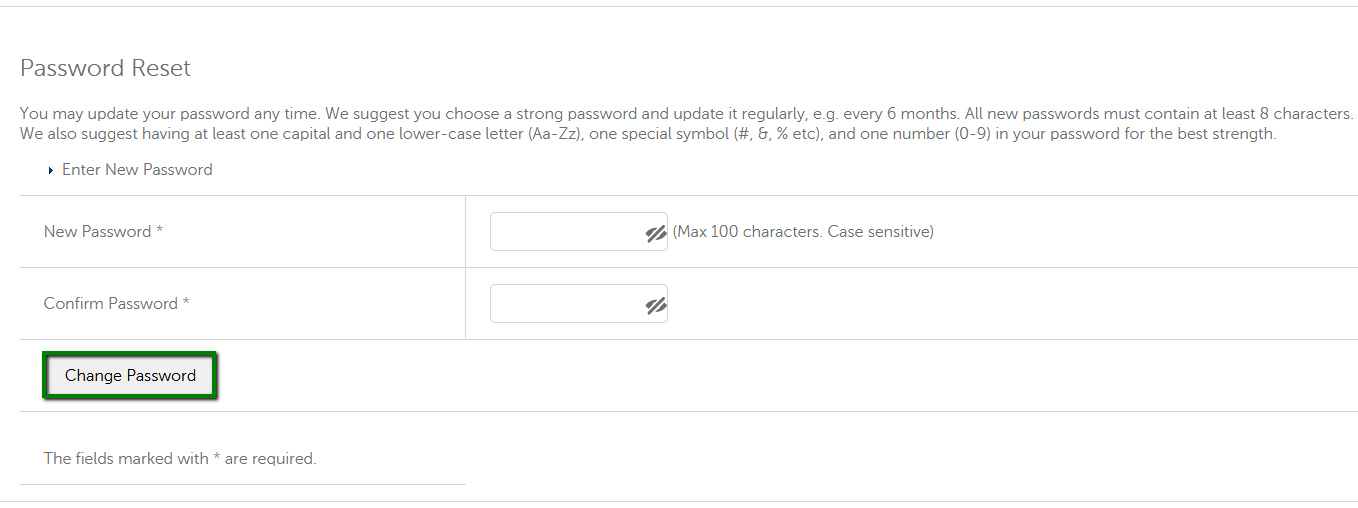Expand the Enter New Password triangle arrow
Image resolution: width=1358 pixels, height=508 pixels.
point(51,171)
